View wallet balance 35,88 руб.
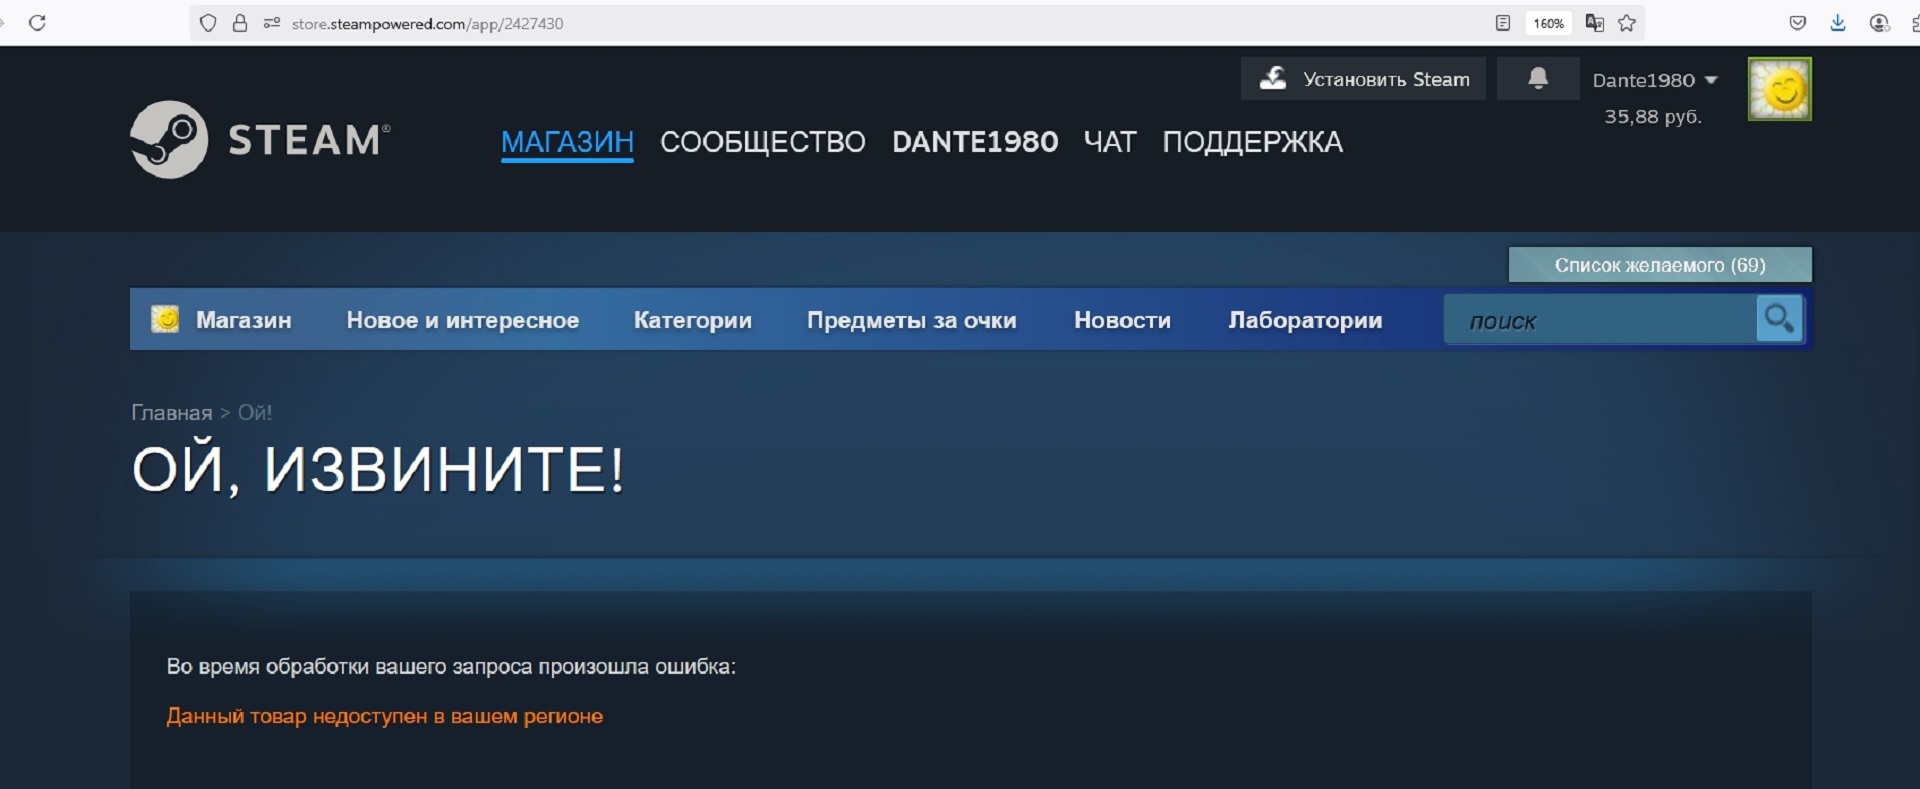Viewport: 1920px width, 789px height. coord(1653,117)
